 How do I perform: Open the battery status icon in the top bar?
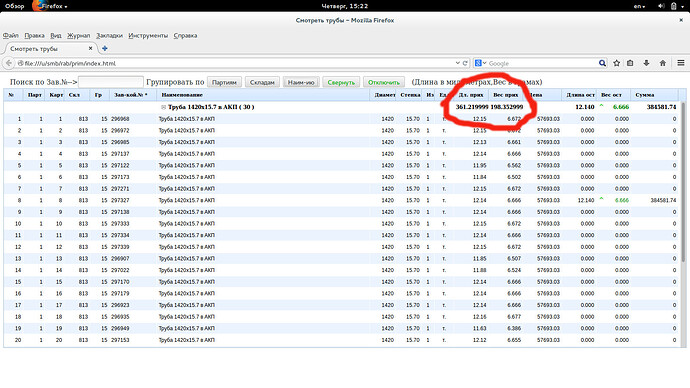click(674, 6)
